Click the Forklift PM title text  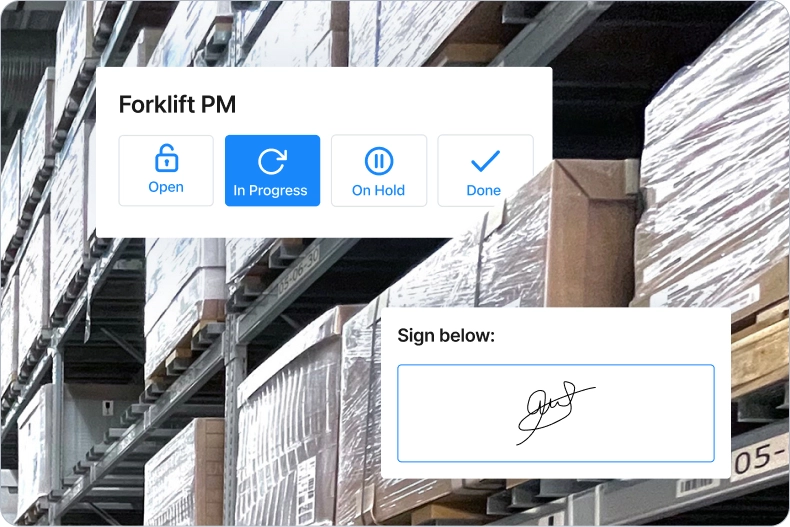[177, 104]
